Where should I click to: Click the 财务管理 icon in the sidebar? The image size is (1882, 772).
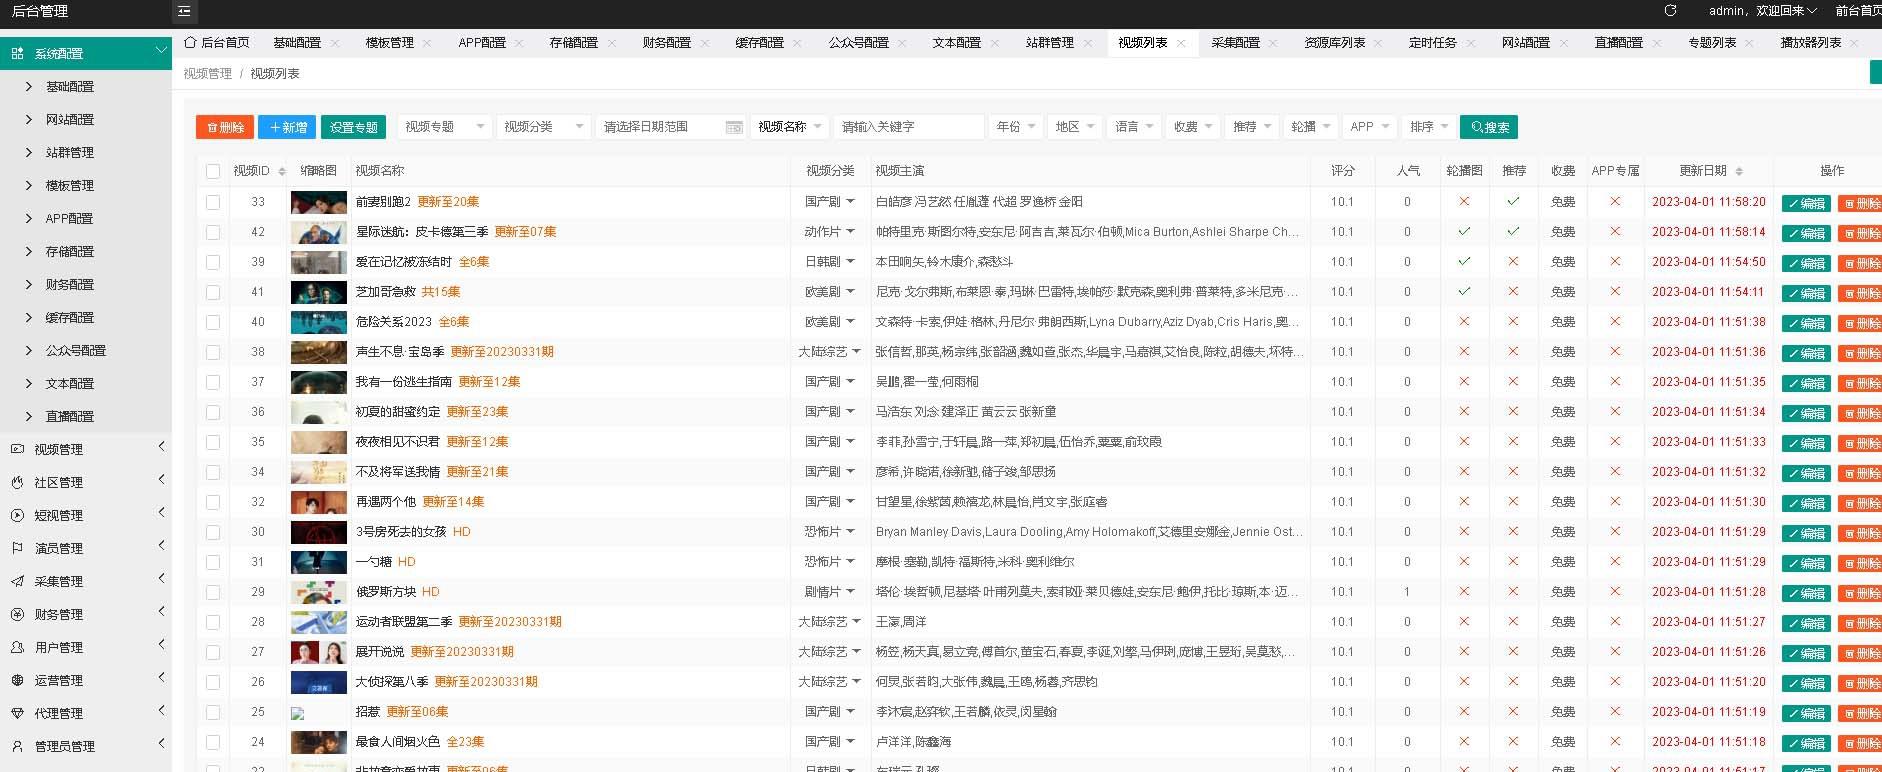(17, 614)
